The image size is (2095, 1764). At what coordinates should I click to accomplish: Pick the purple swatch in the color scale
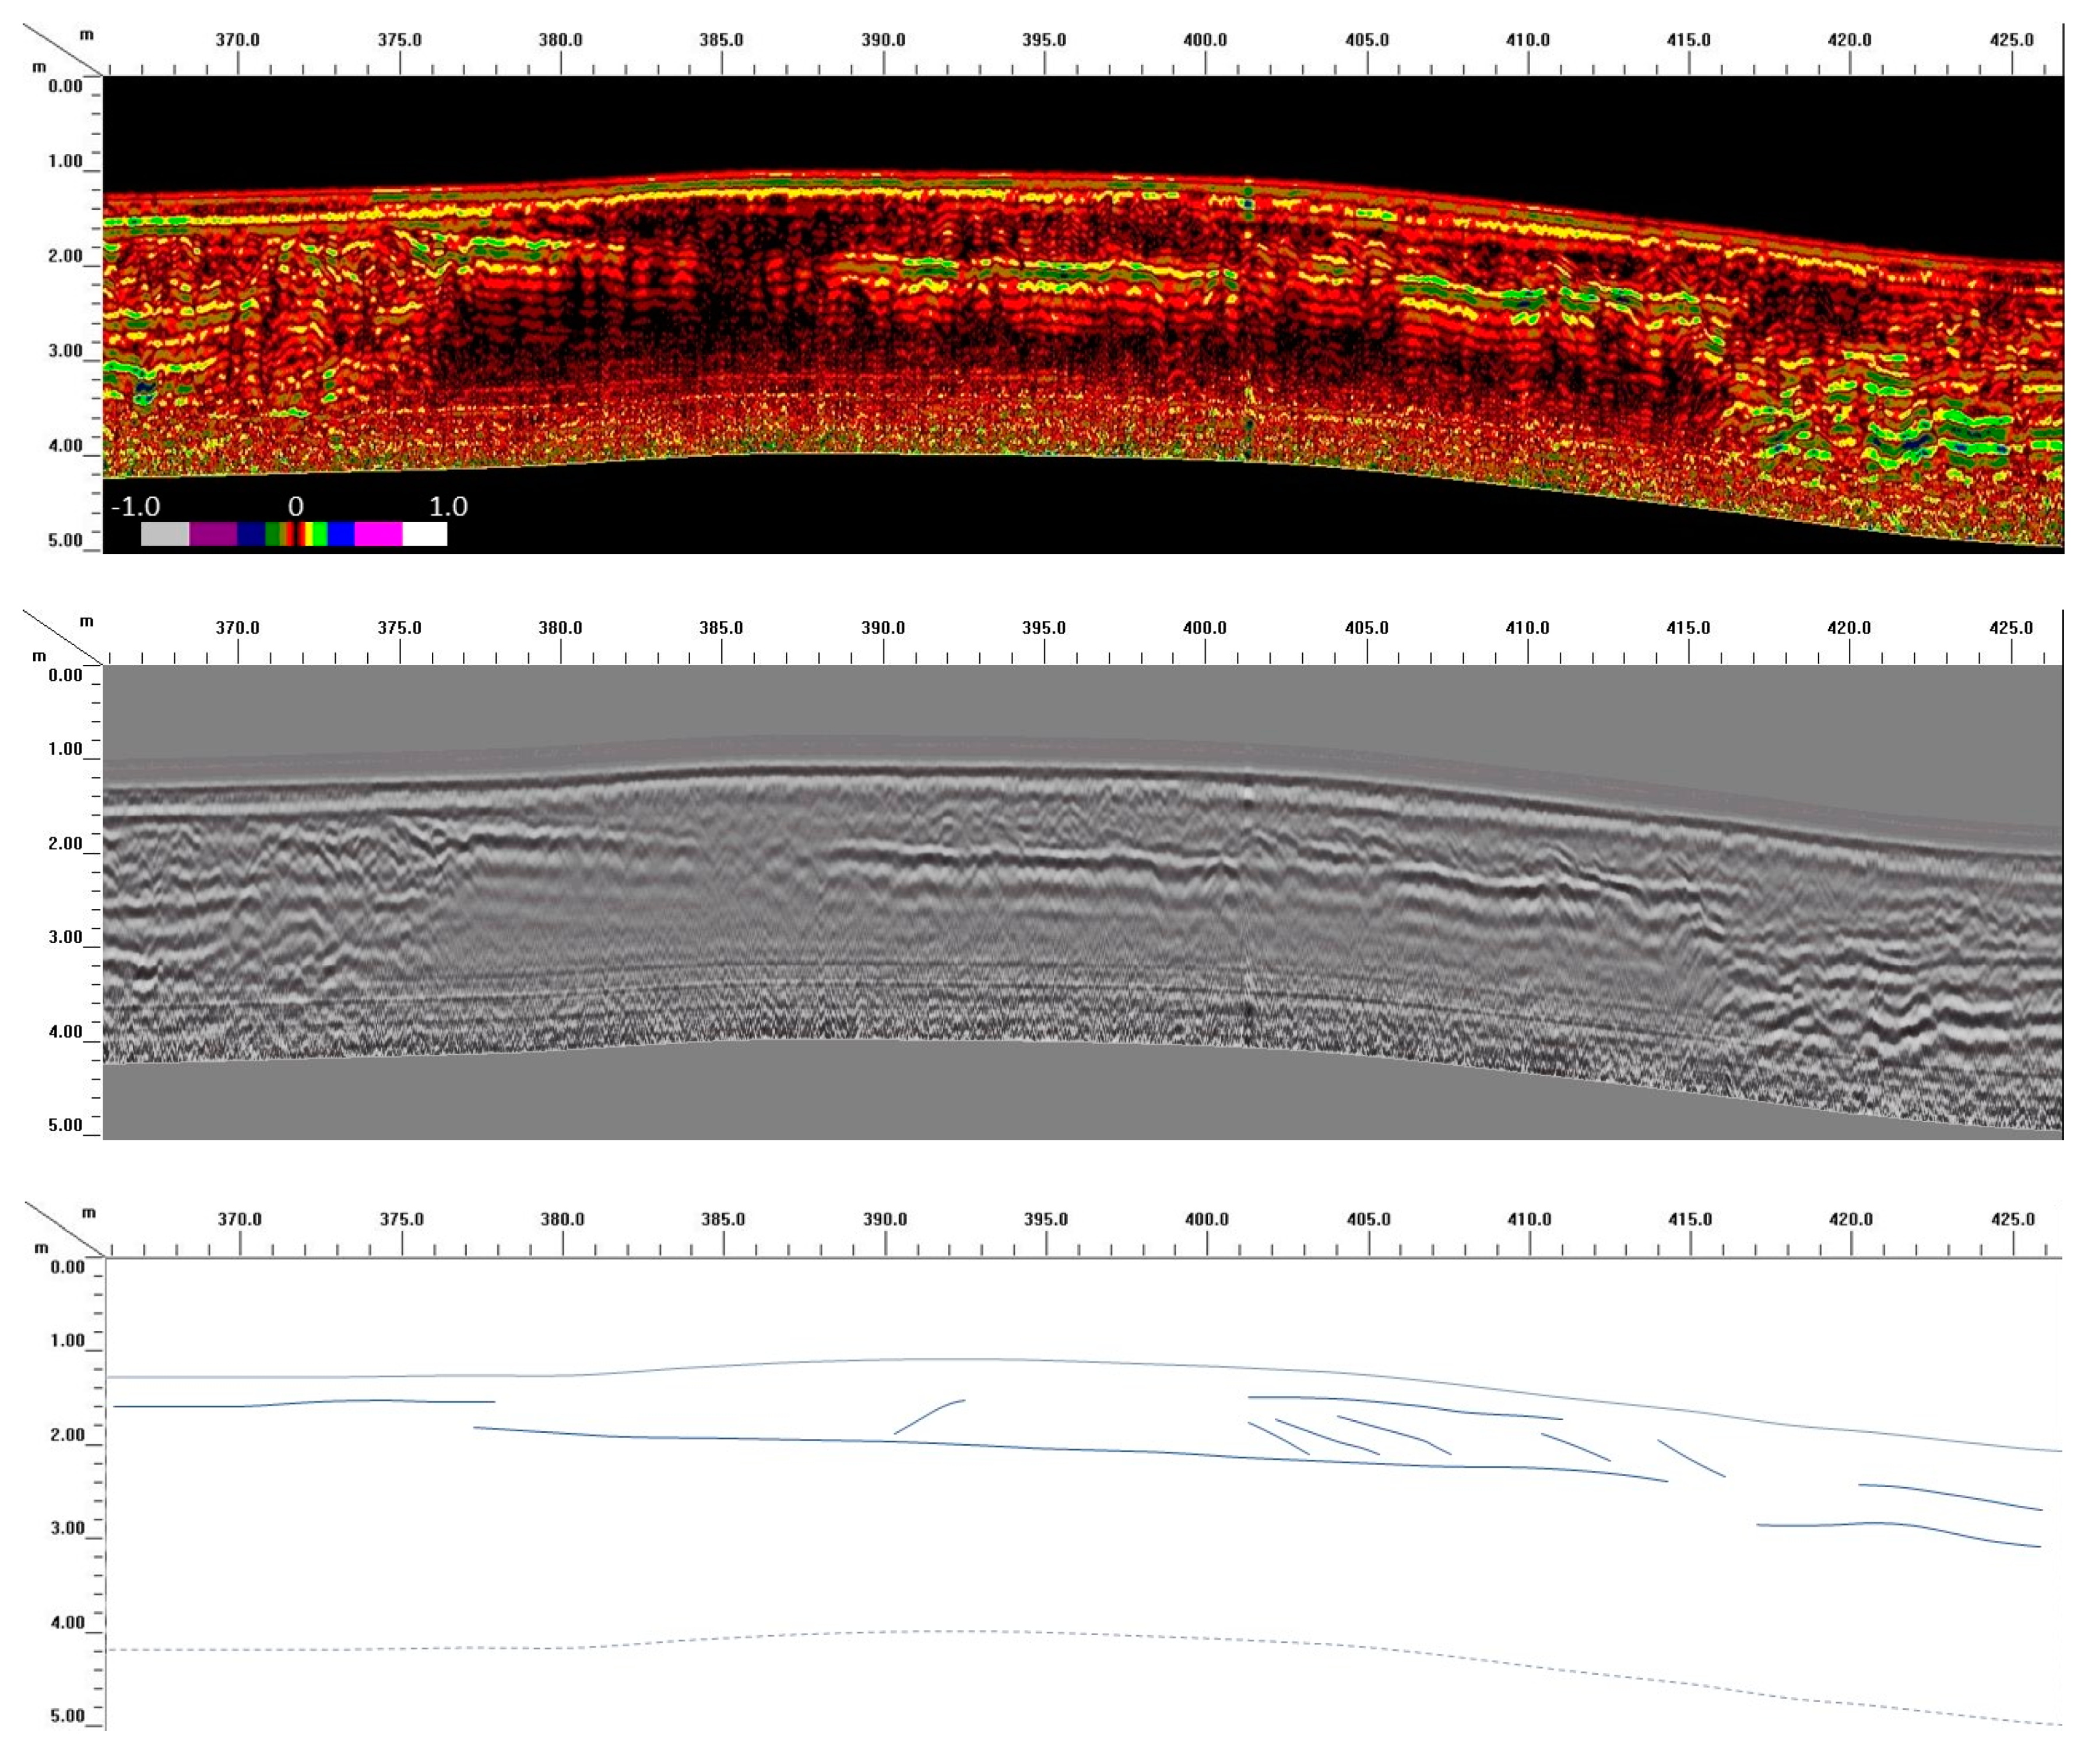tap(213, 535)
